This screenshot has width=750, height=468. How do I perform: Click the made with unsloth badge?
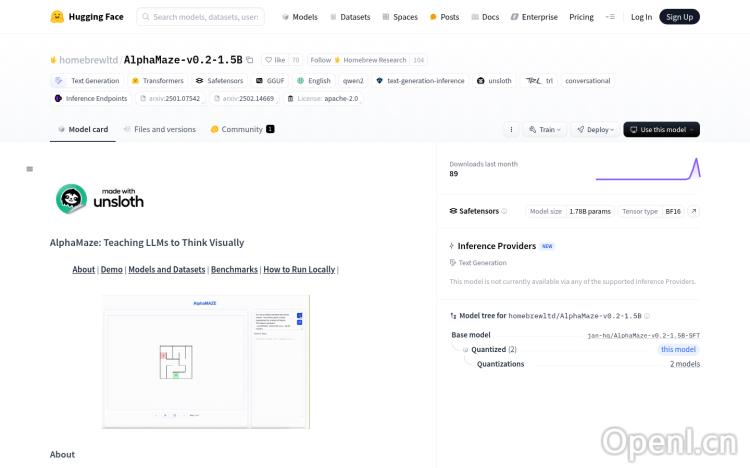coord(100,200)
